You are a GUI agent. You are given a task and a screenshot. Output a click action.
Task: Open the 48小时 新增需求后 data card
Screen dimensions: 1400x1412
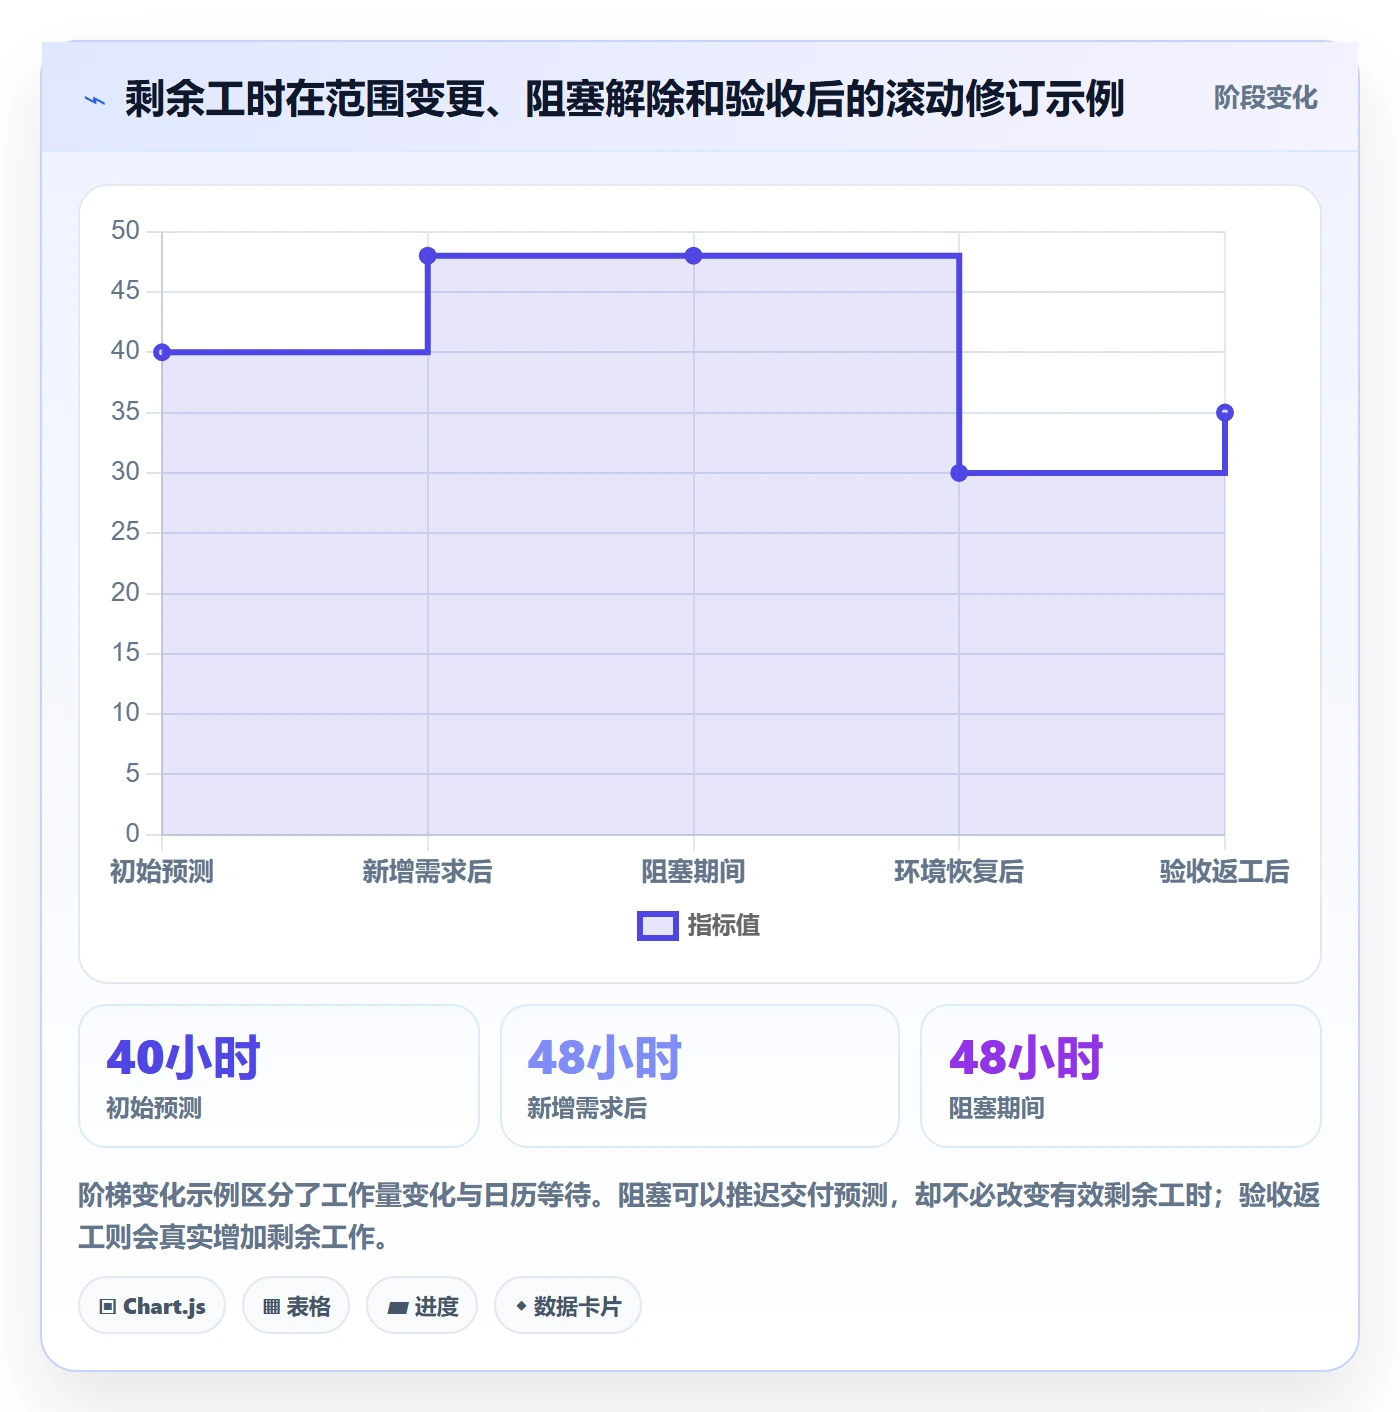700,1076
